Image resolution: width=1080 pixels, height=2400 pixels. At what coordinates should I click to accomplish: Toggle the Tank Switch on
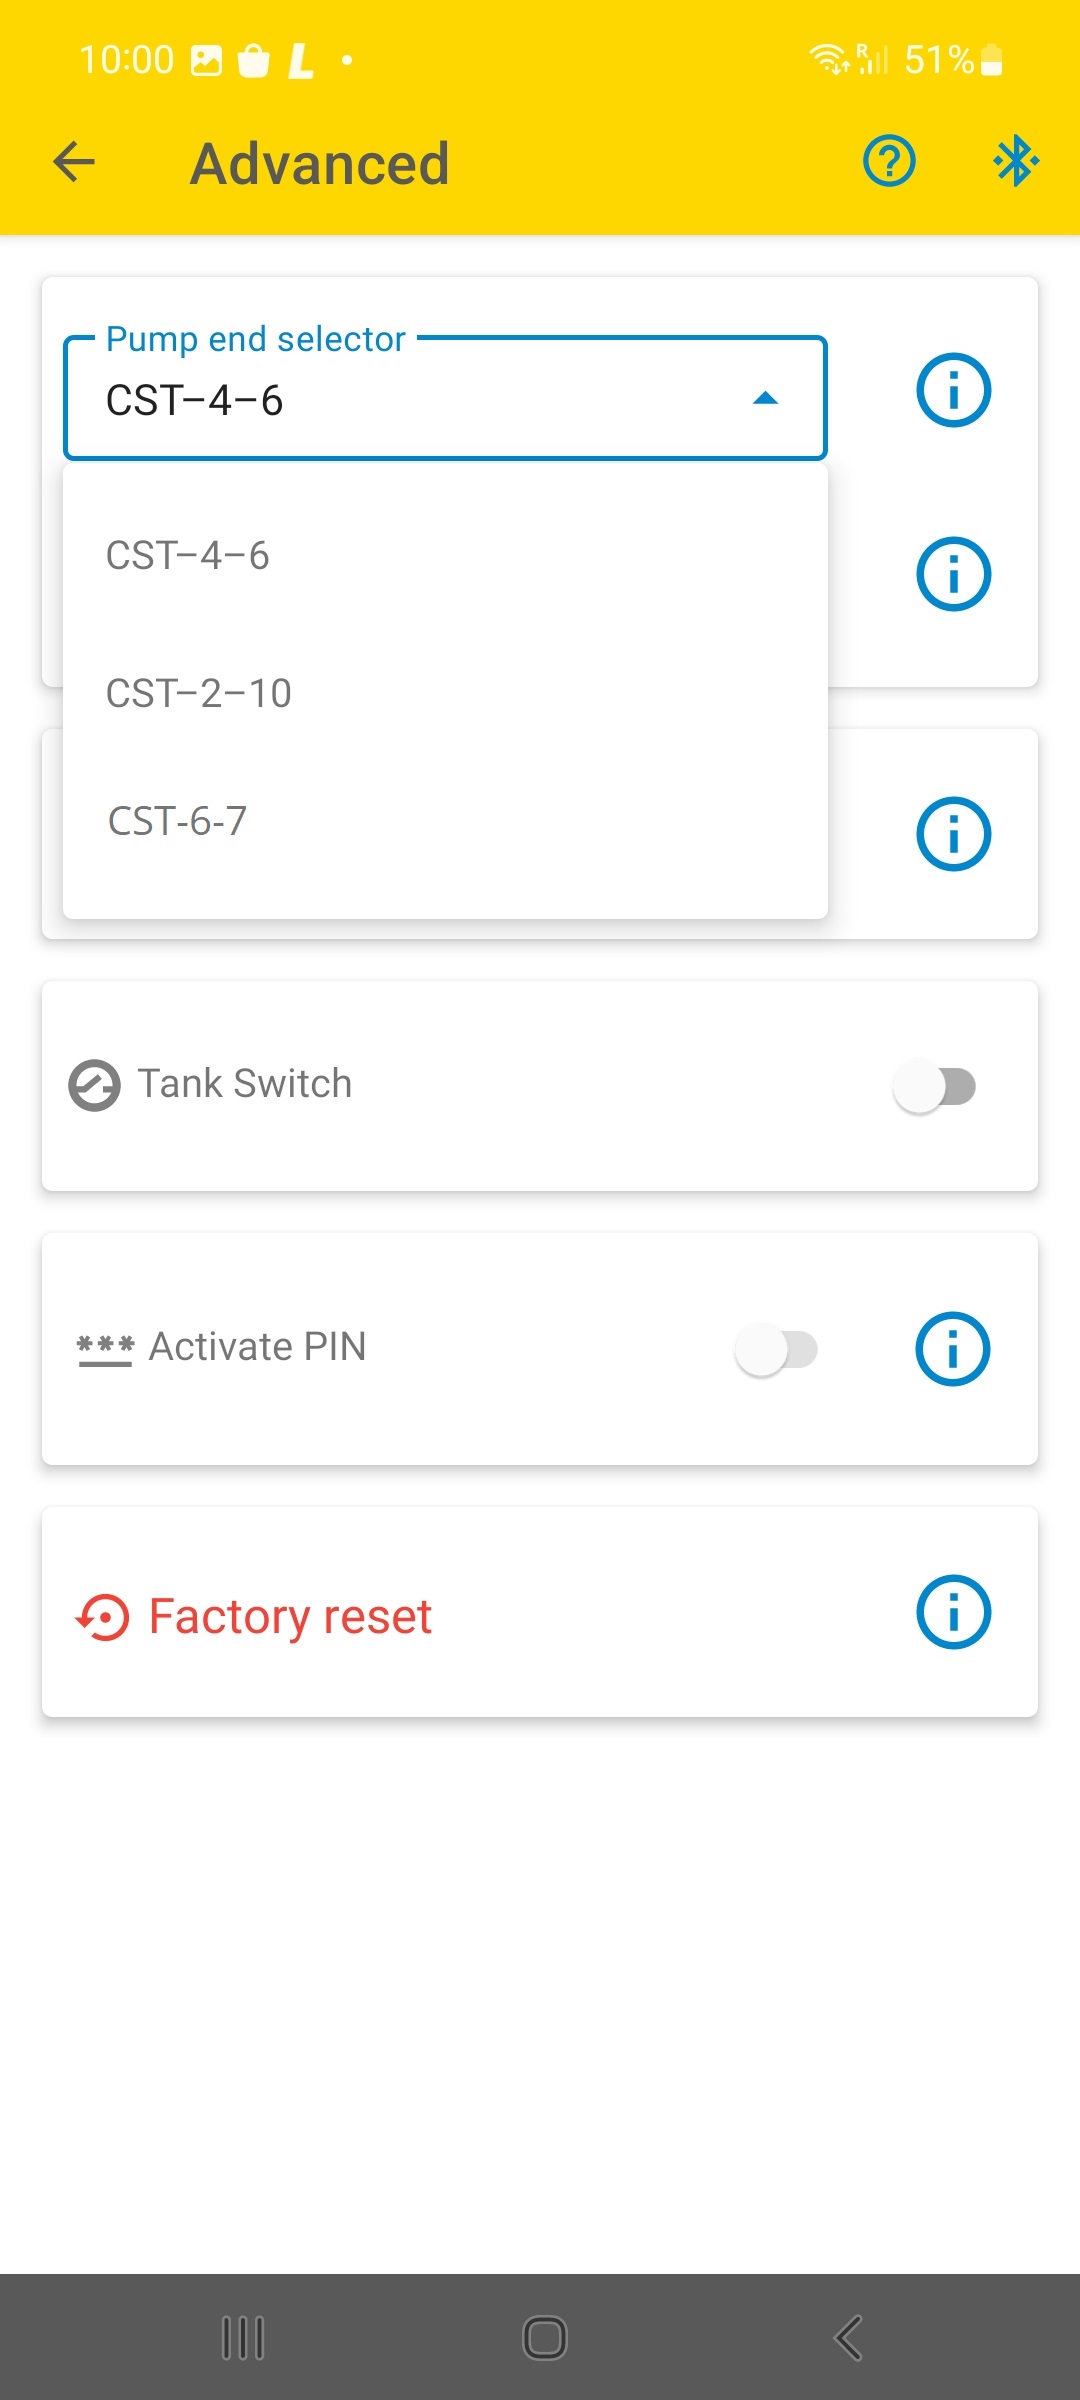coord(935,1087)
